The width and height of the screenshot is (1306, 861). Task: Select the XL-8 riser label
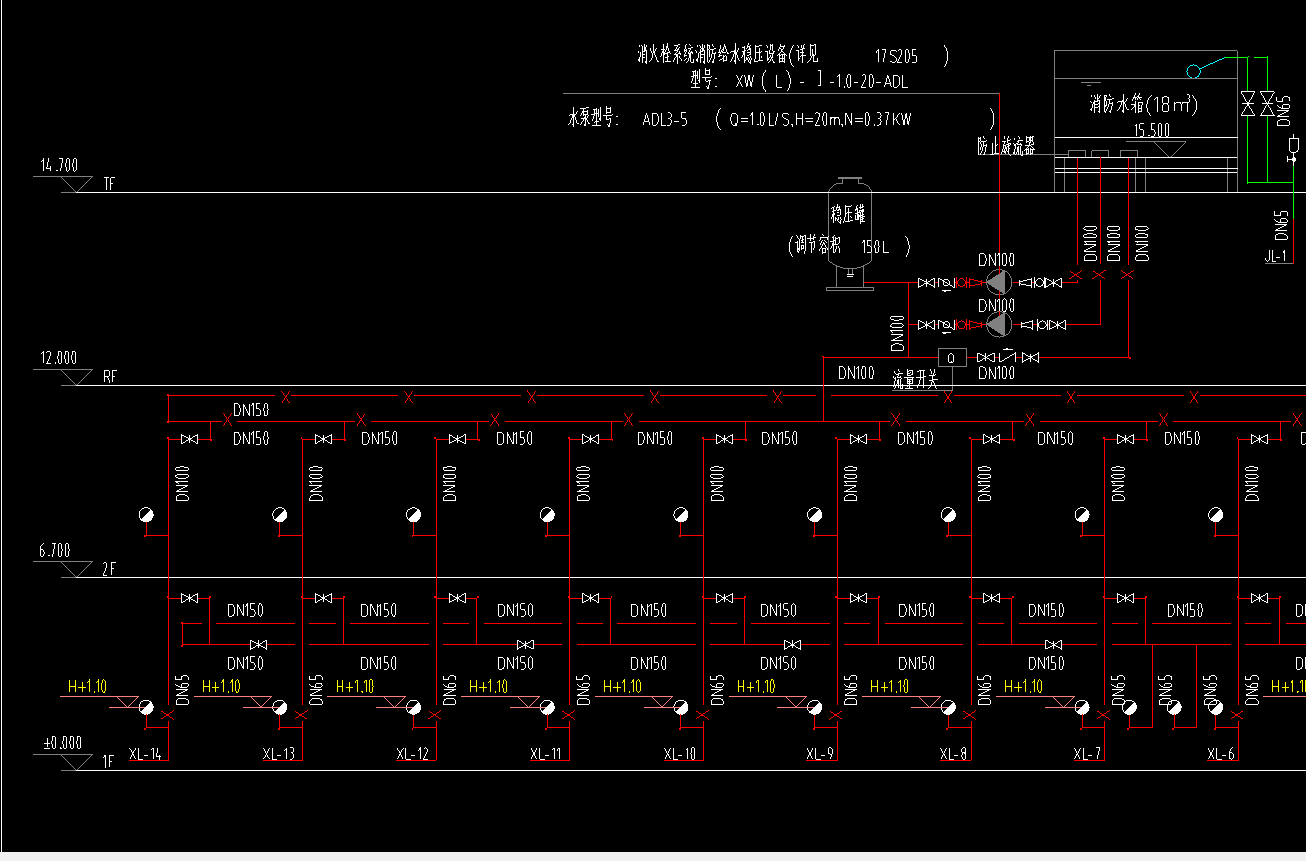pos(954,754)
